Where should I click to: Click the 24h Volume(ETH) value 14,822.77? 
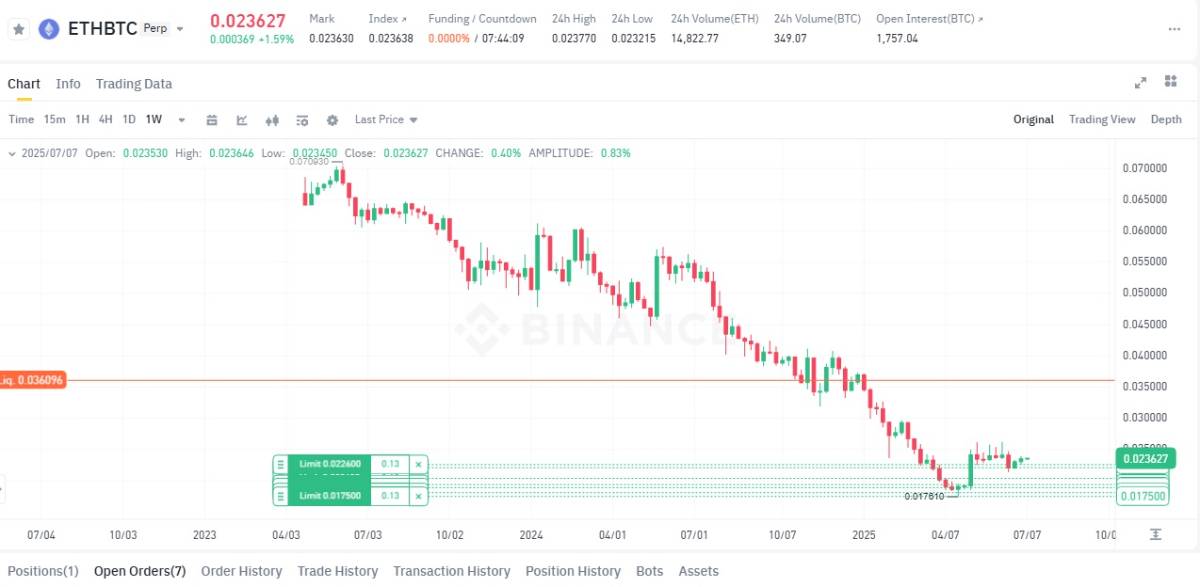[x=695, y=38]
